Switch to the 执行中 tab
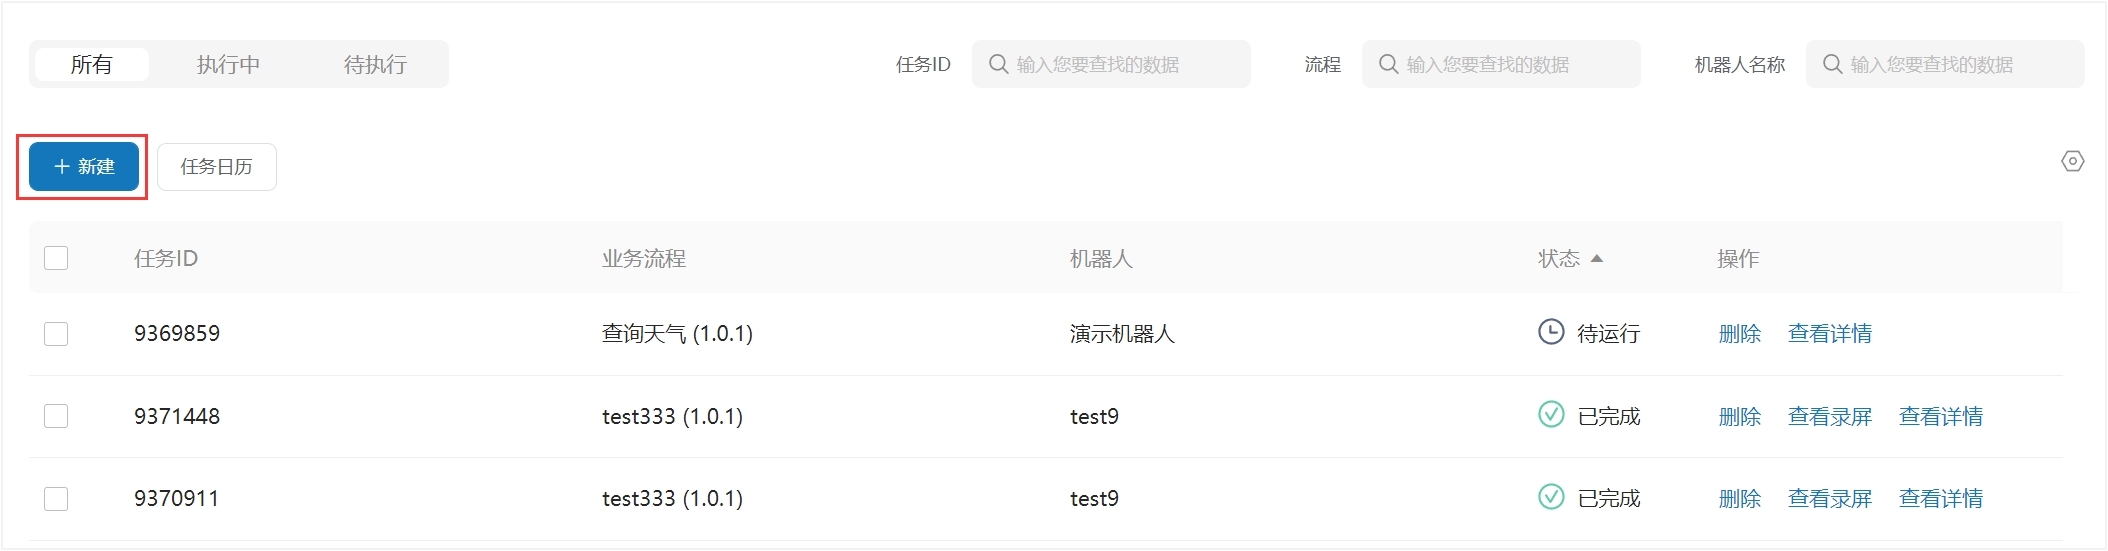This screenshot has width=2108, height=551. (228, 64)
